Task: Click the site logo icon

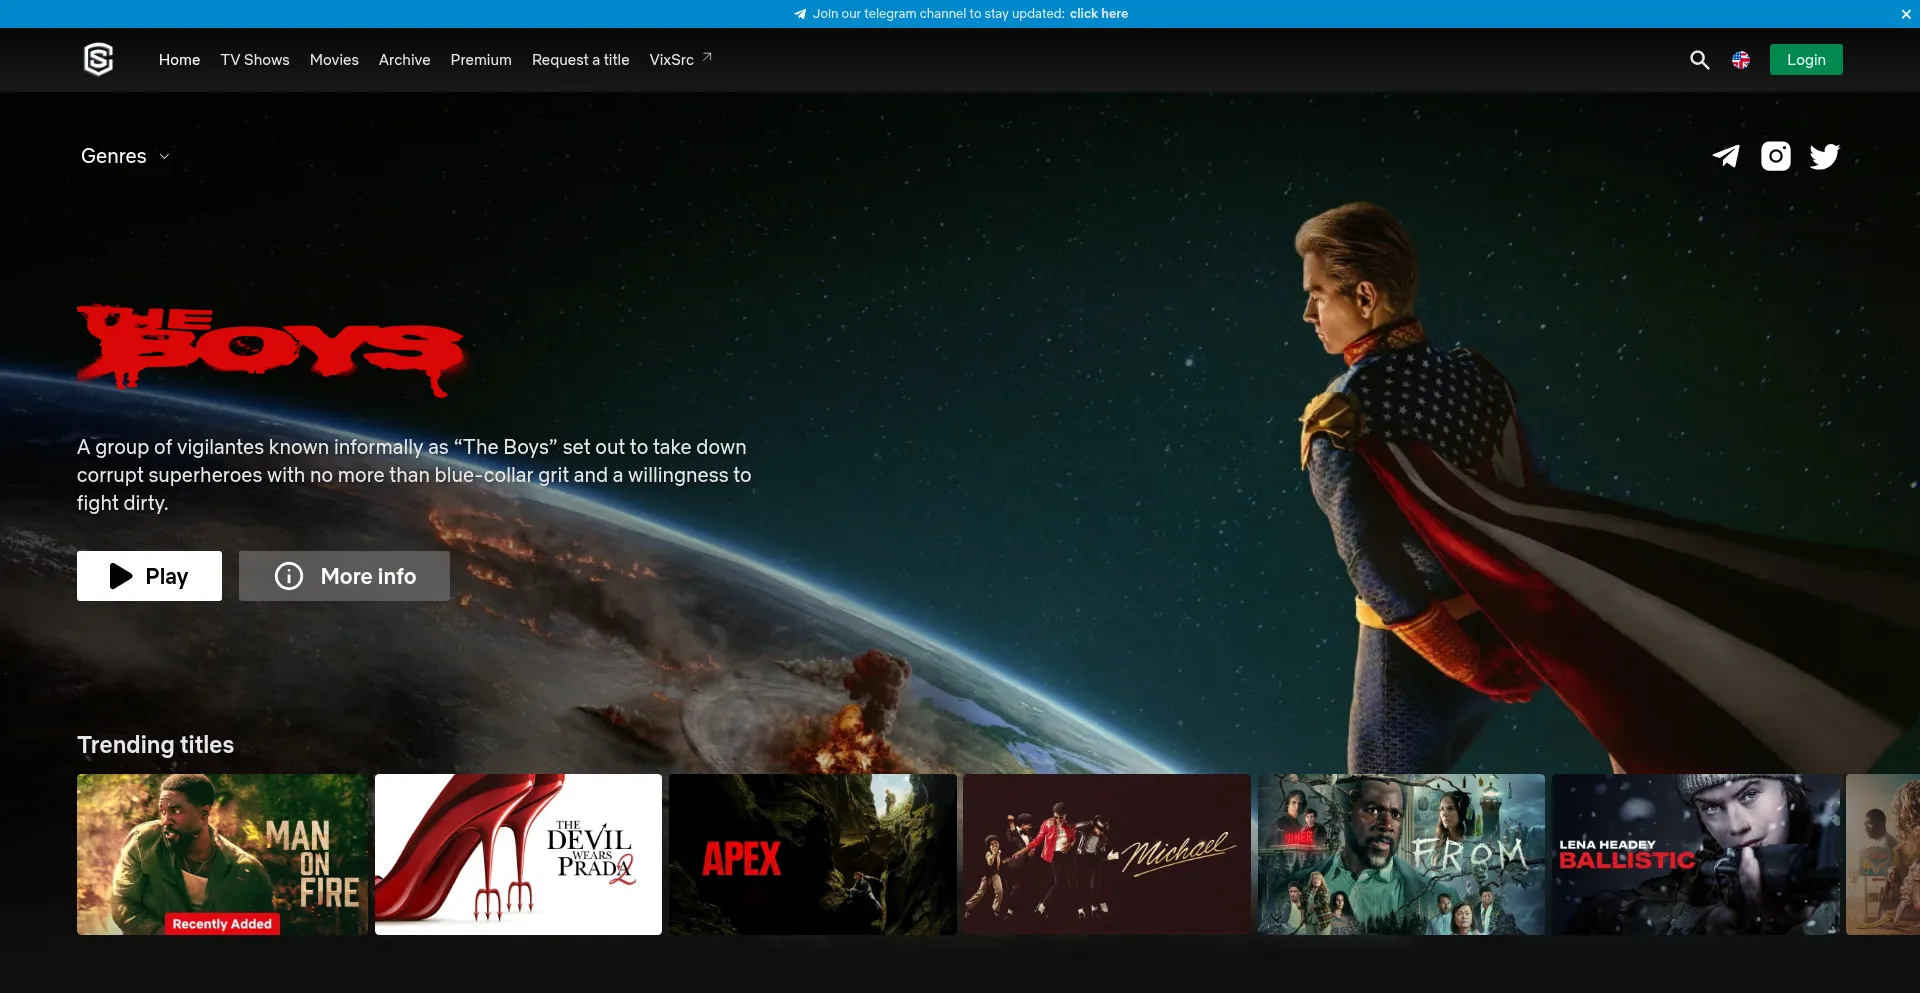Action: pos(98,60)
